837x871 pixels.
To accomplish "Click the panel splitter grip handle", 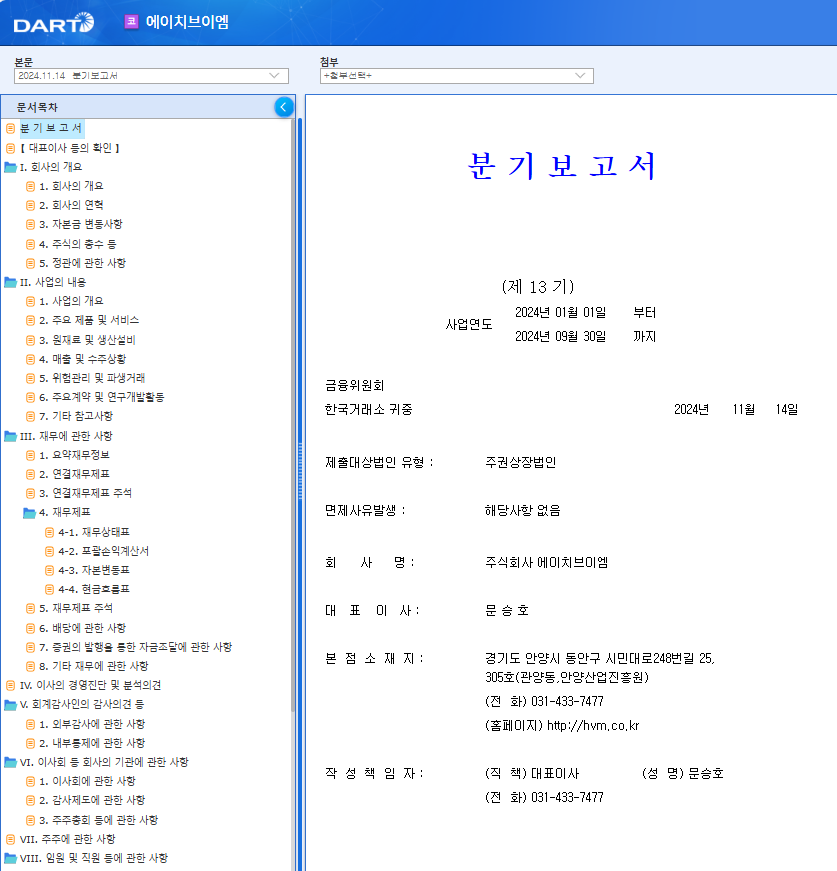I will pos(300,471).
